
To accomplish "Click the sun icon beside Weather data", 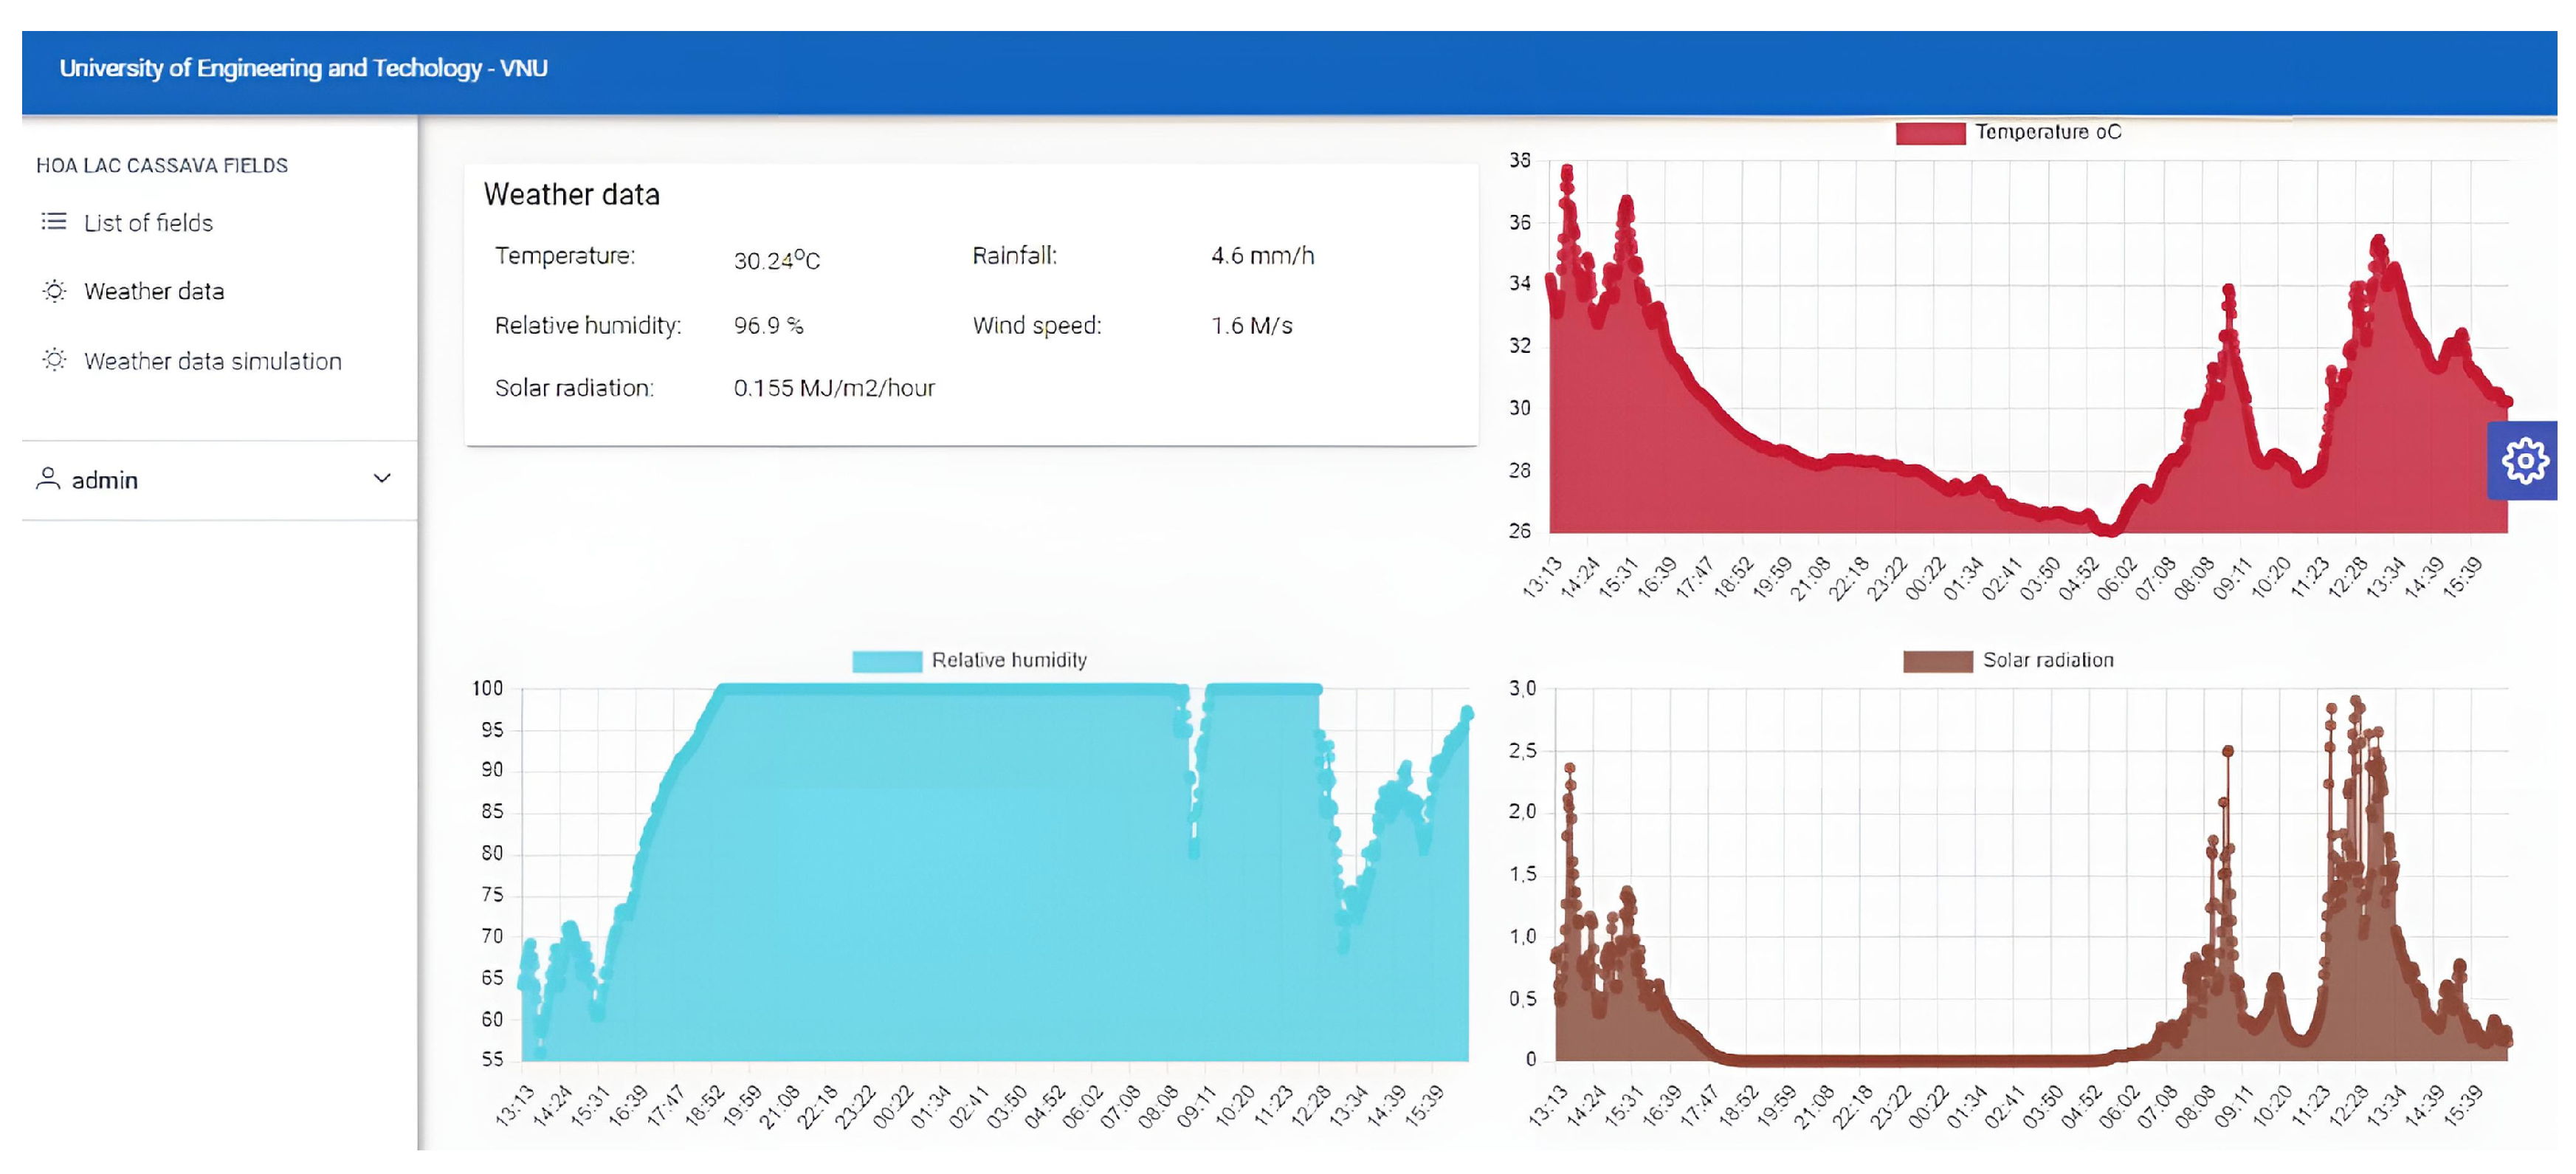I will pyautogui.click(x=54, y=291).
